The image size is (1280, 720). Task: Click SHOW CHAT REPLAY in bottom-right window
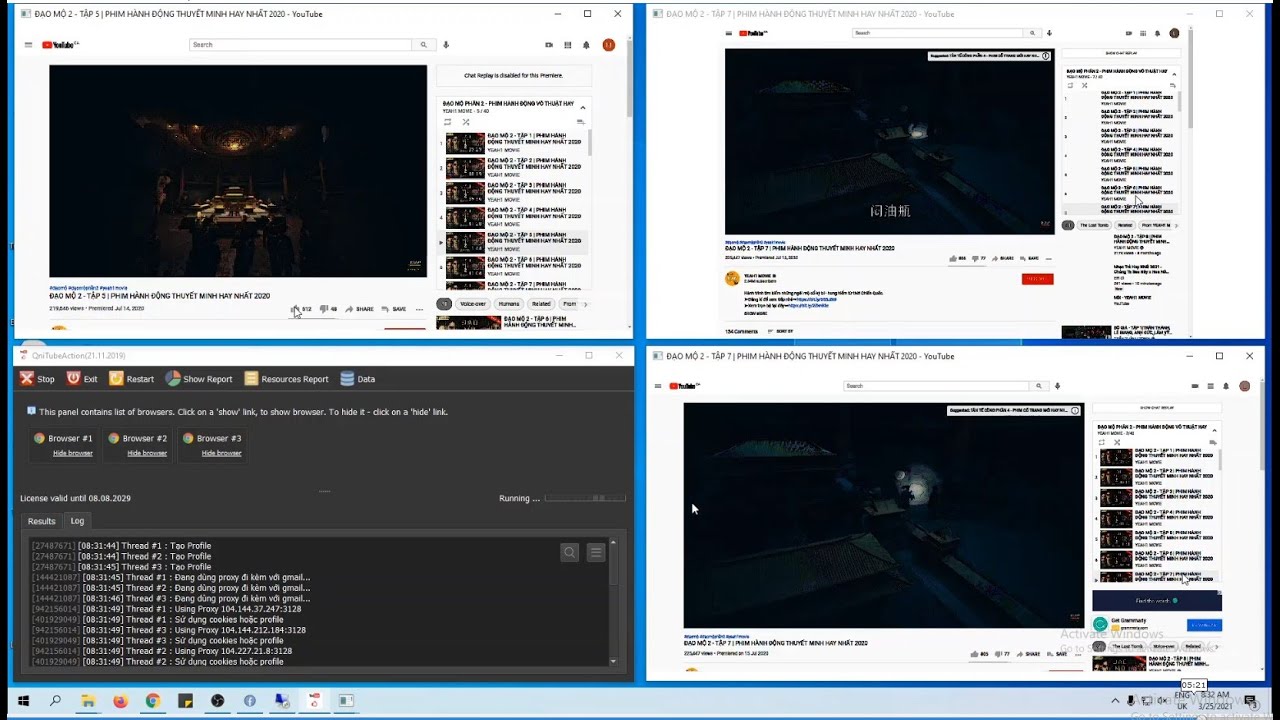pyautogui.click(x=1157, y=408)
